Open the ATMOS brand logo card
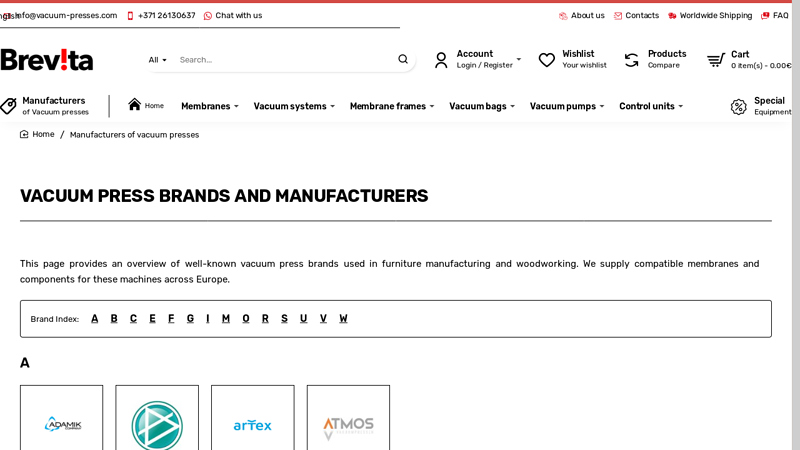The width and height of the screenshot is (800, 450). pyautogui.click(x=348, y=417)
